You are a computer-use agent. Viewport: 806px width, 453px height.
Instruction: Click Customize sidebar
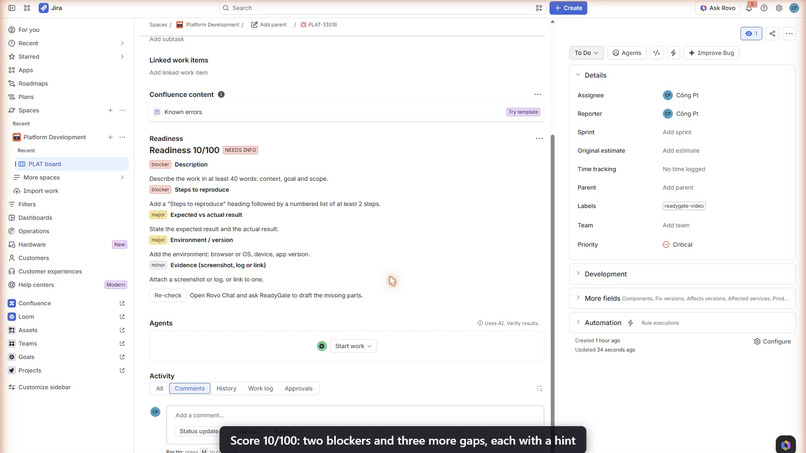click(44, 387)
